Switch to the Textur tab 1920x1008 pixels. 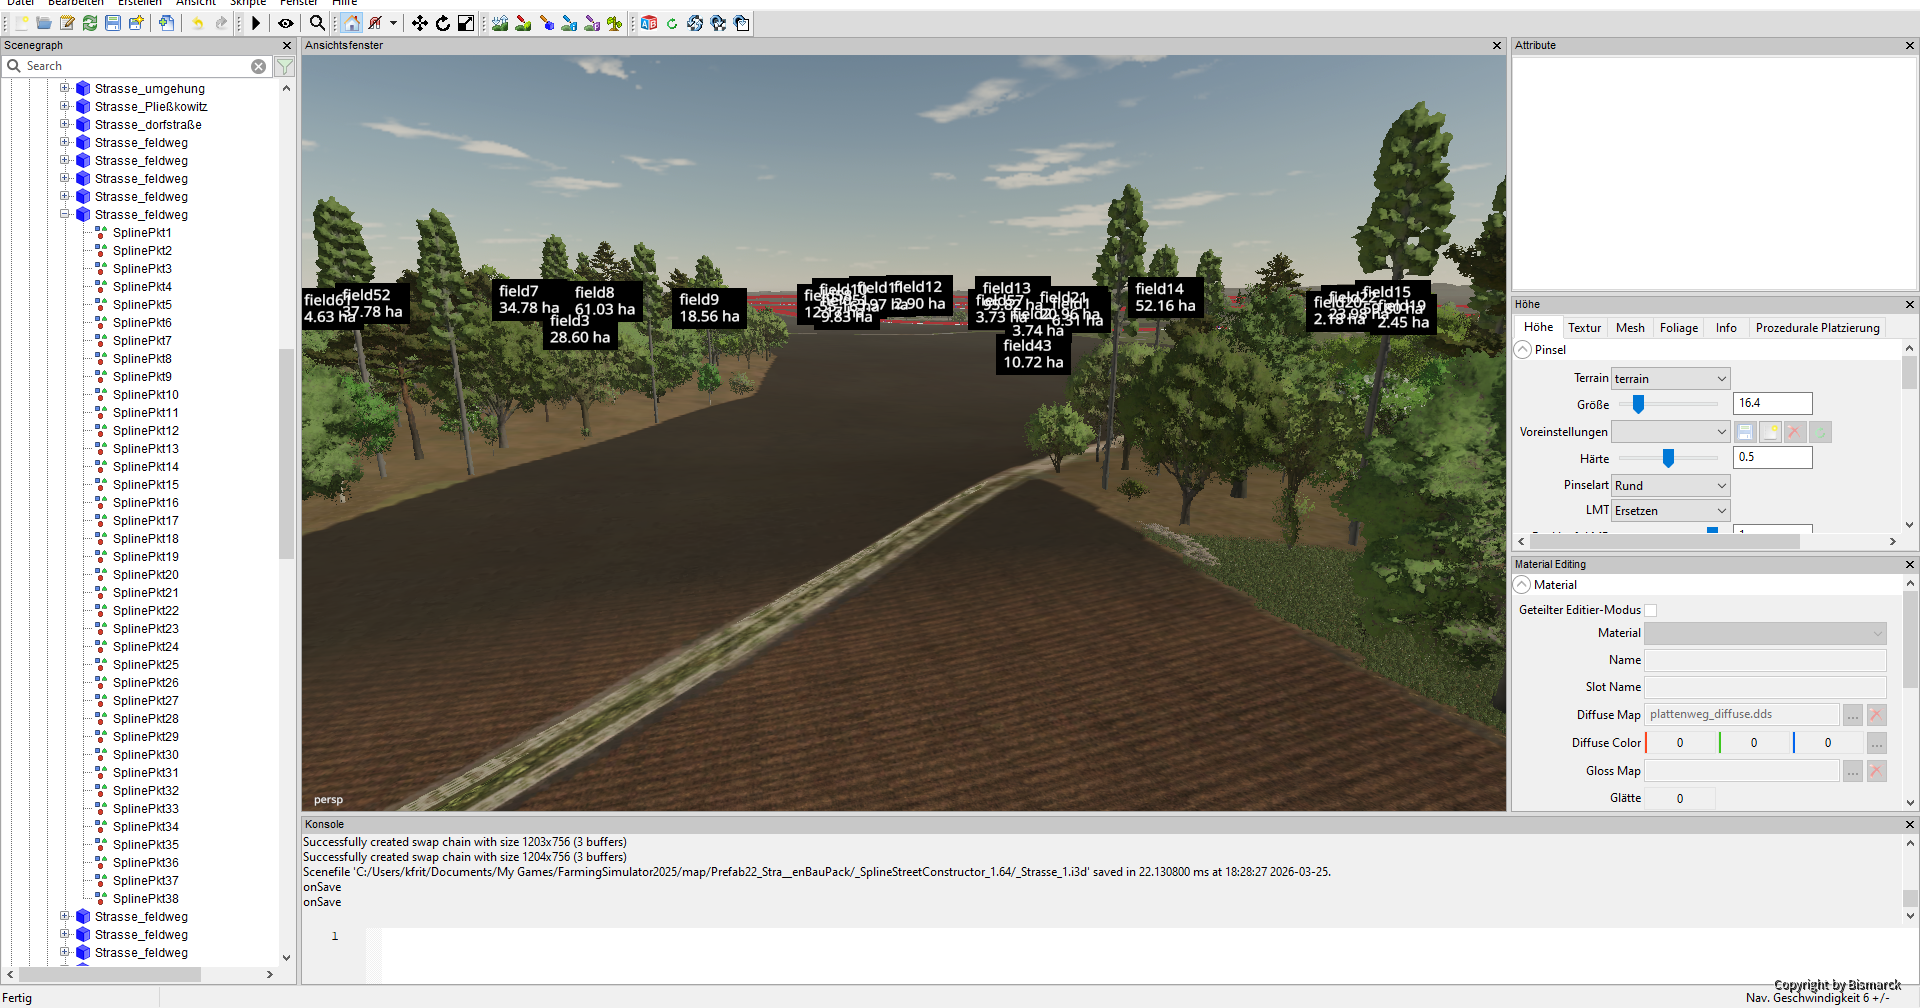click(1584, 328)
